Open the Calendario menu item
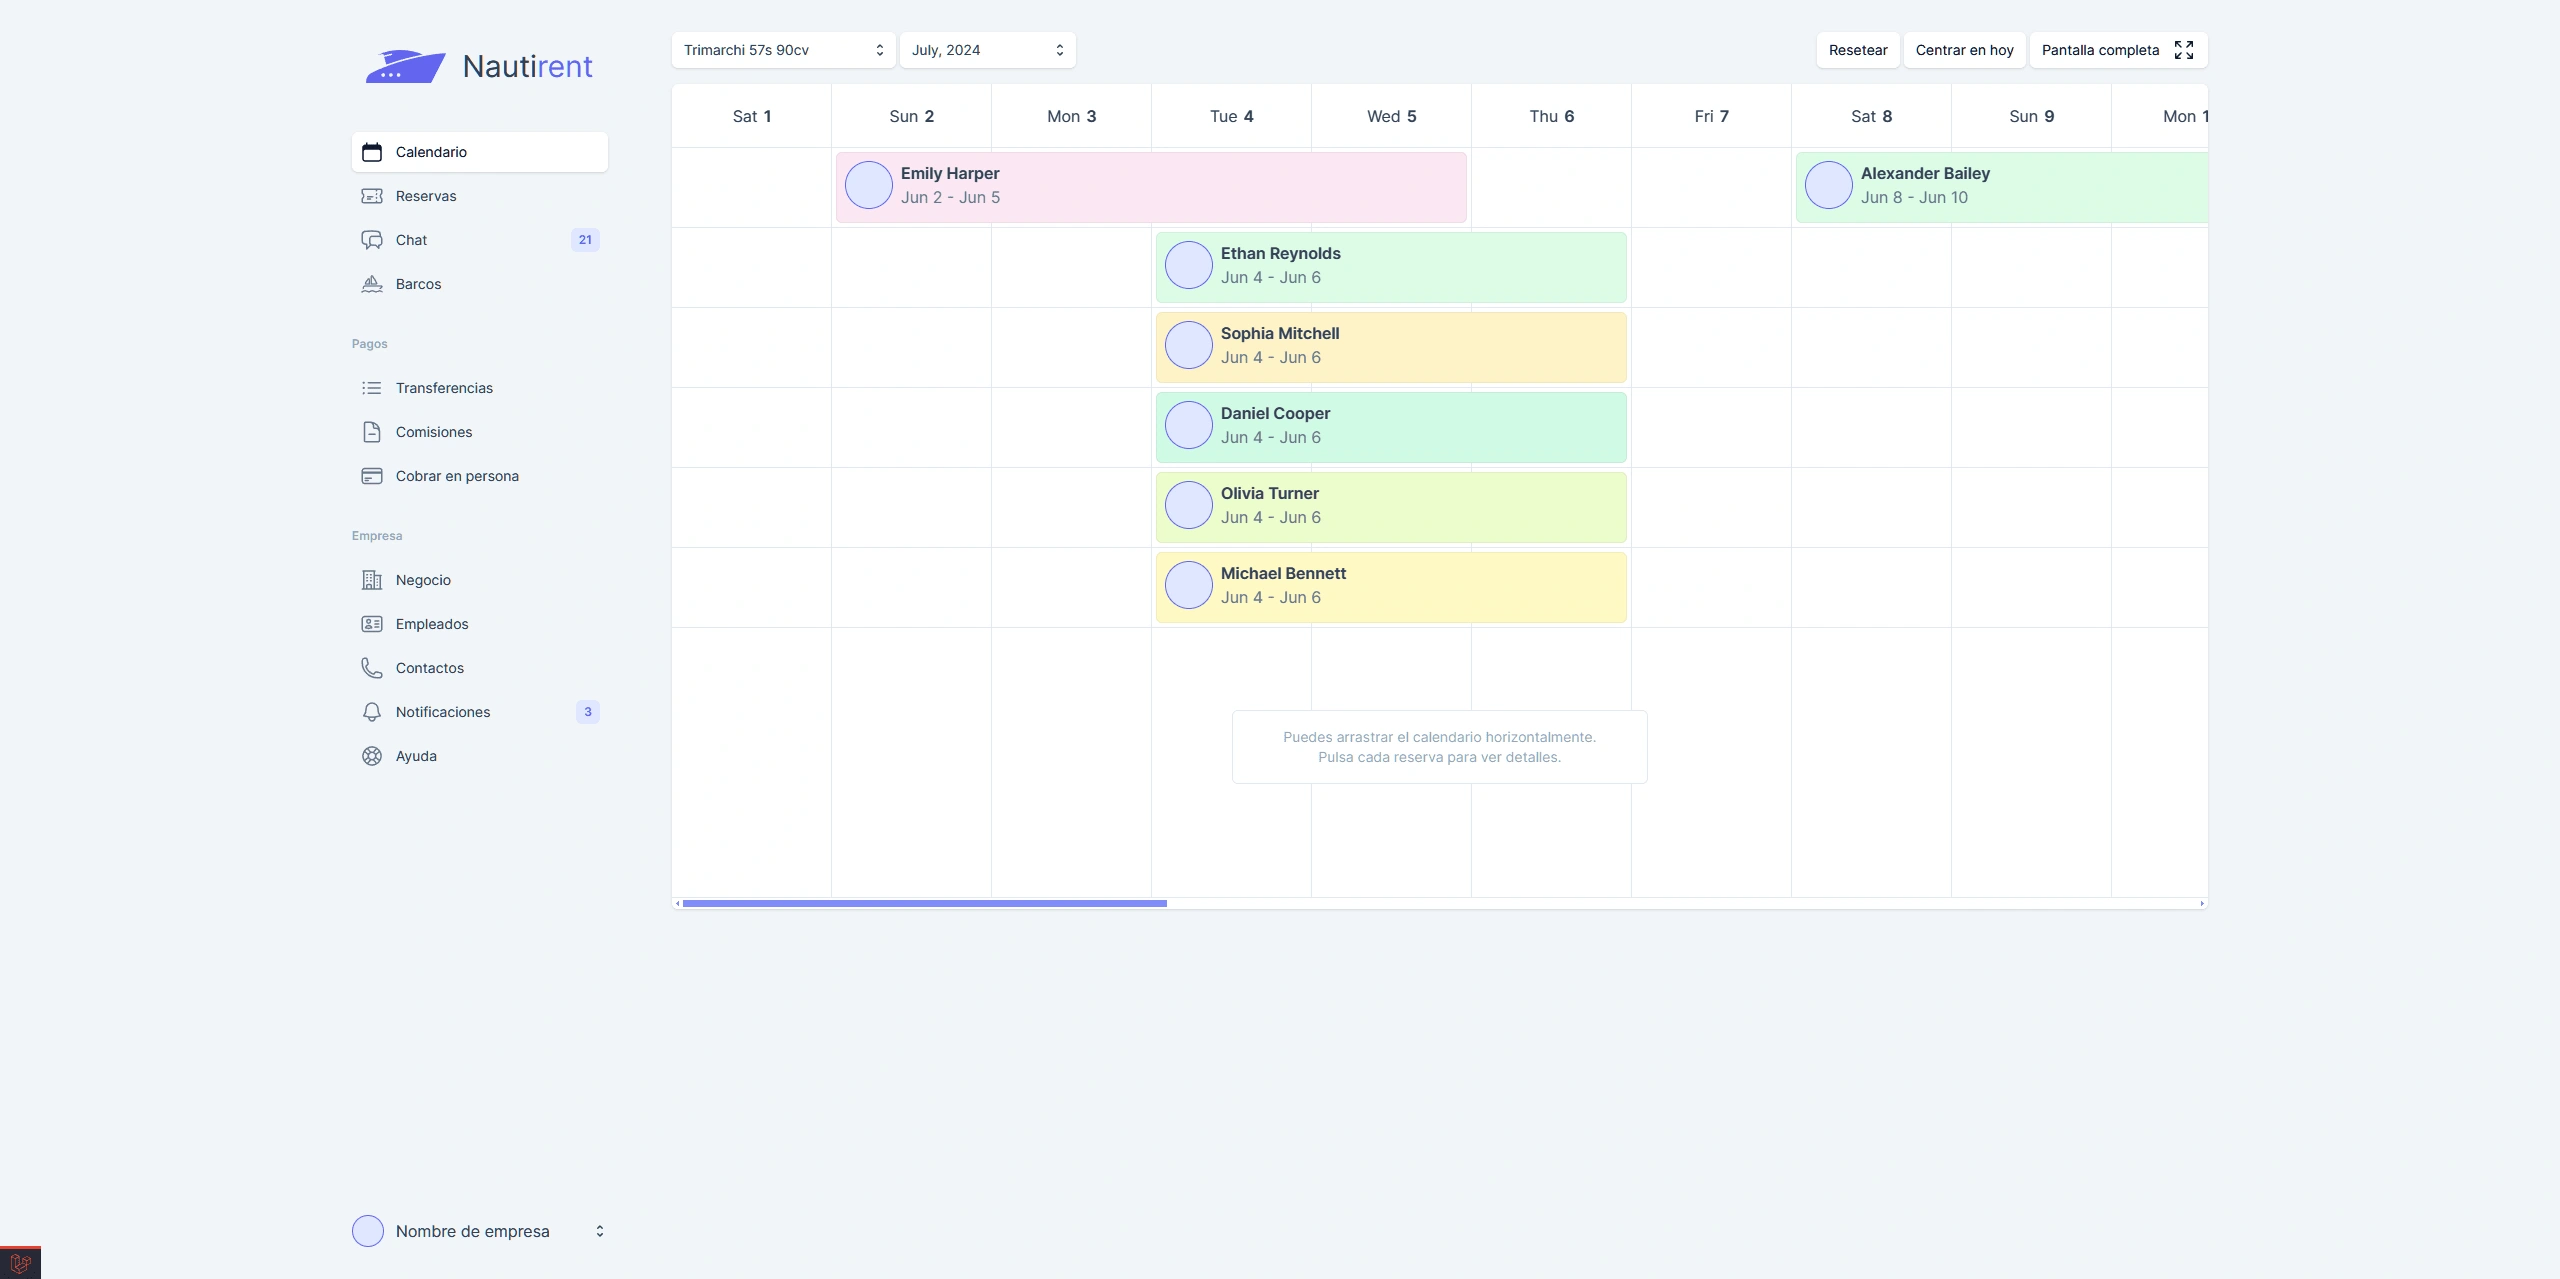2560x1279 pixels. pos(480,152)
